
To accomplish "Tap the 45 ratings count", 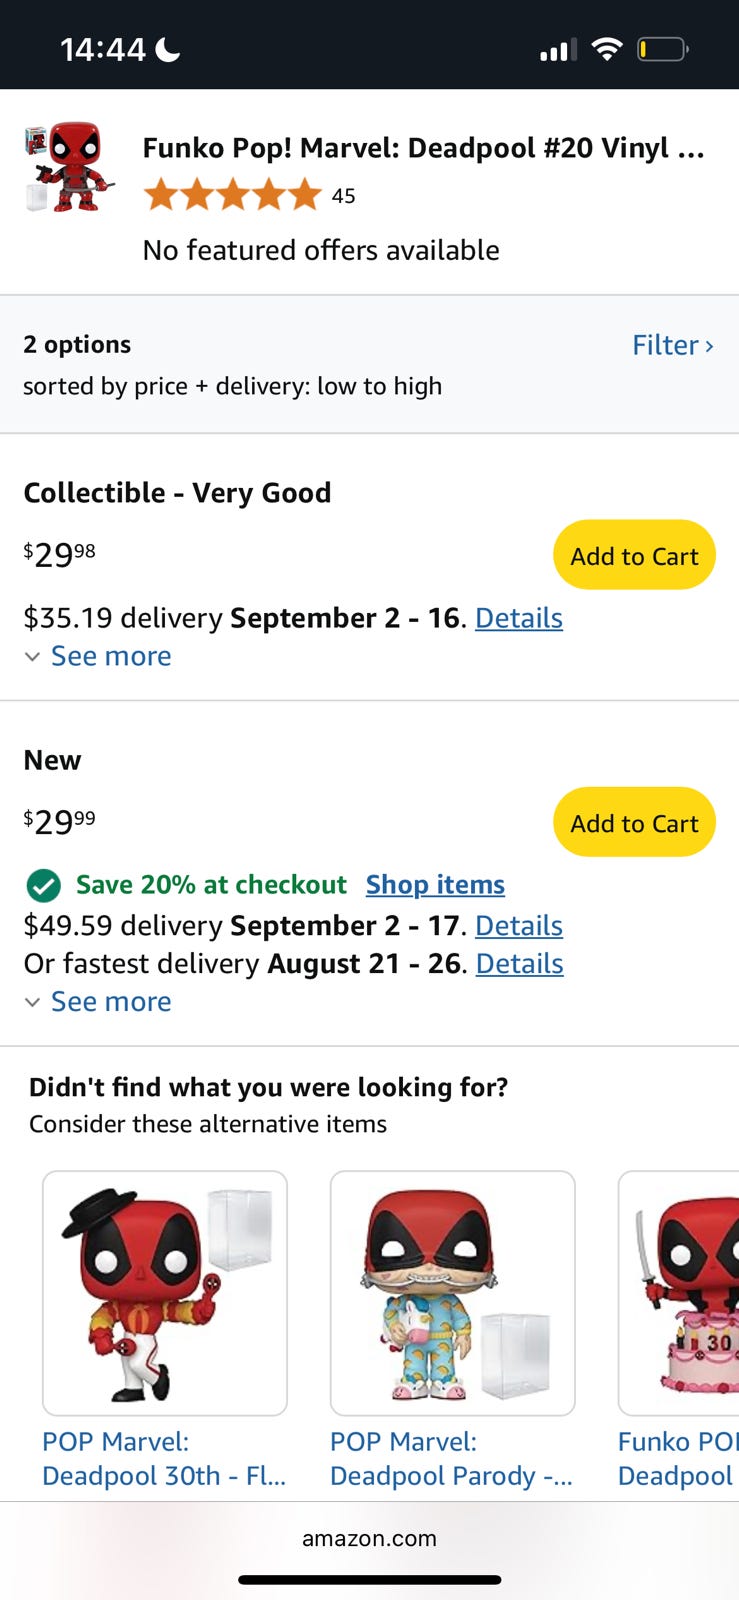I will click(x=343, y=196).
